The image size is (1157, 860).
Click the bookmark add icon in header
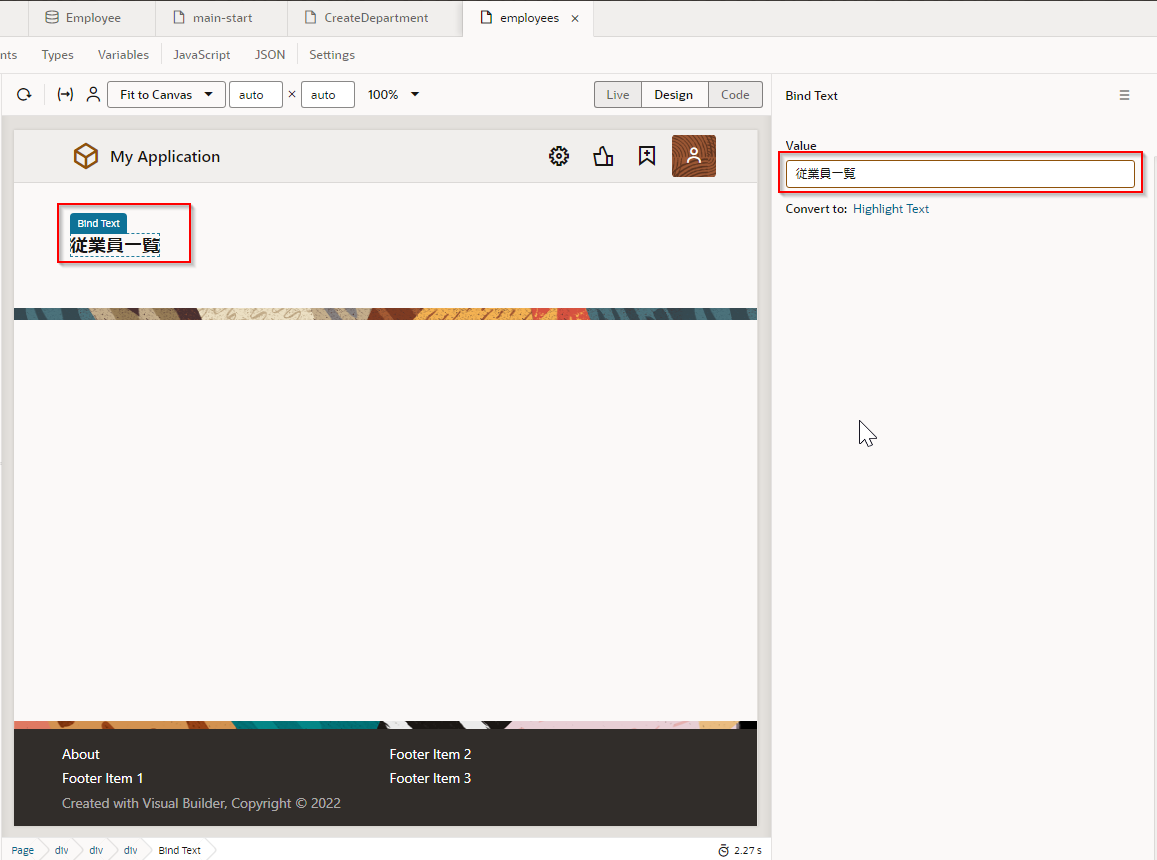point(647,156)
